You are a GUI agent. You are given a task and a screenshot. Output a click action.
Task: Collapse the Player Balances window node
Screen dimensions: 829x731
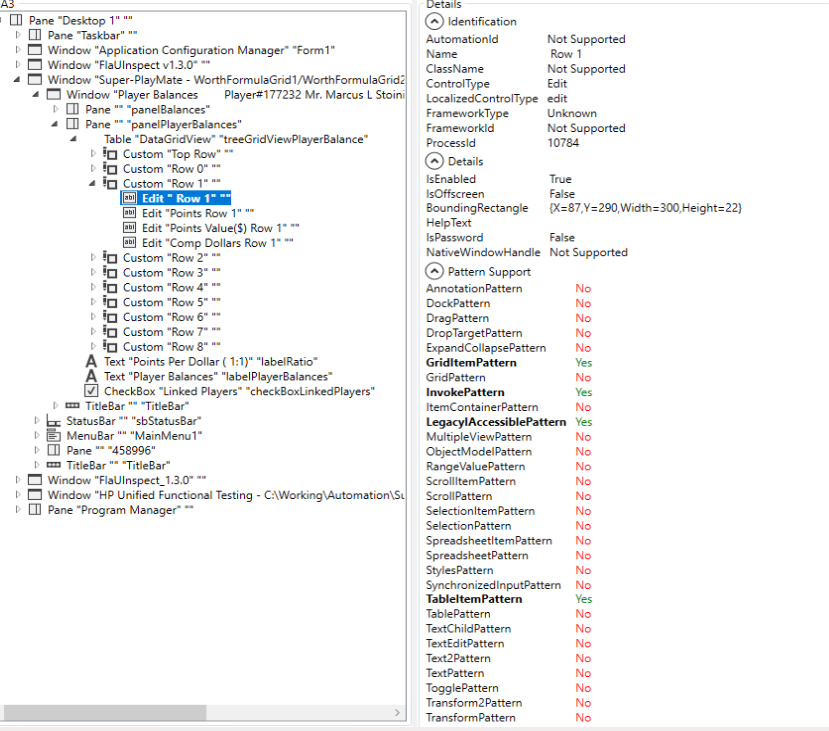(x=36, y=94)
